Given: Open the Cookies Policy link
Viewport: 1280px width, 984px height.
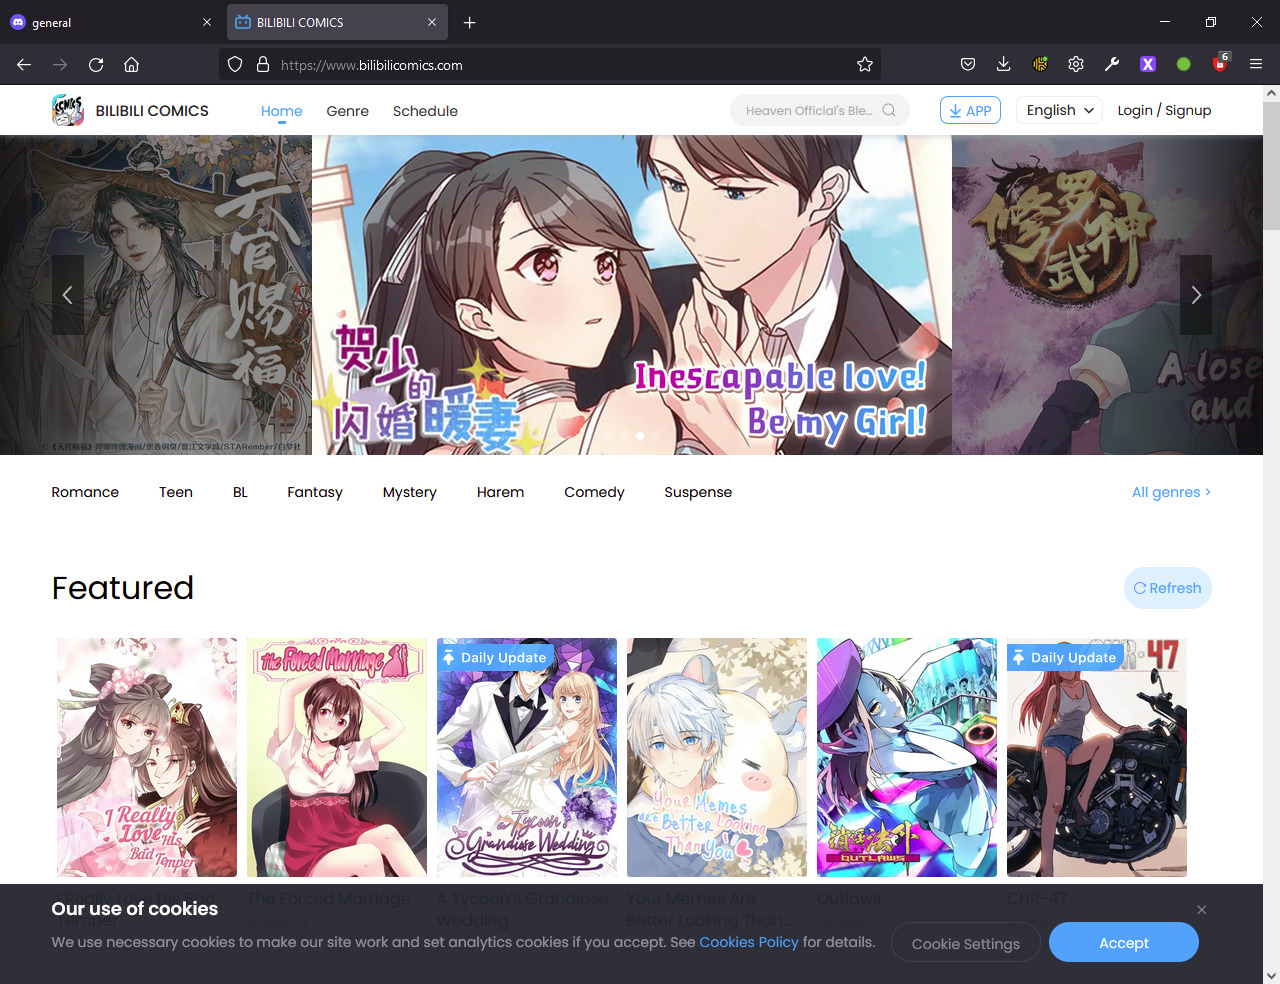Looking at the screenshot, I should 748,942.
